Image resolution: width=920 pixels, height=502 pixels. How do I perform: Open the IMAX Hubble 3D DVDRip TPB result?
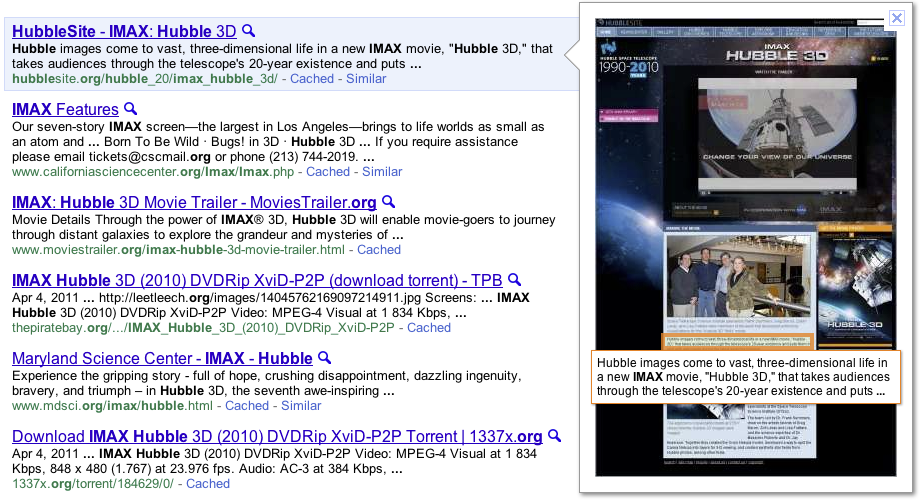click(x=257, y=280)
